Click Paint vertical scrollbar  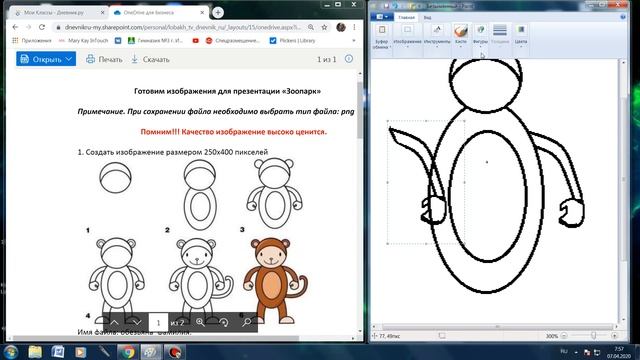tap(623, 191)
